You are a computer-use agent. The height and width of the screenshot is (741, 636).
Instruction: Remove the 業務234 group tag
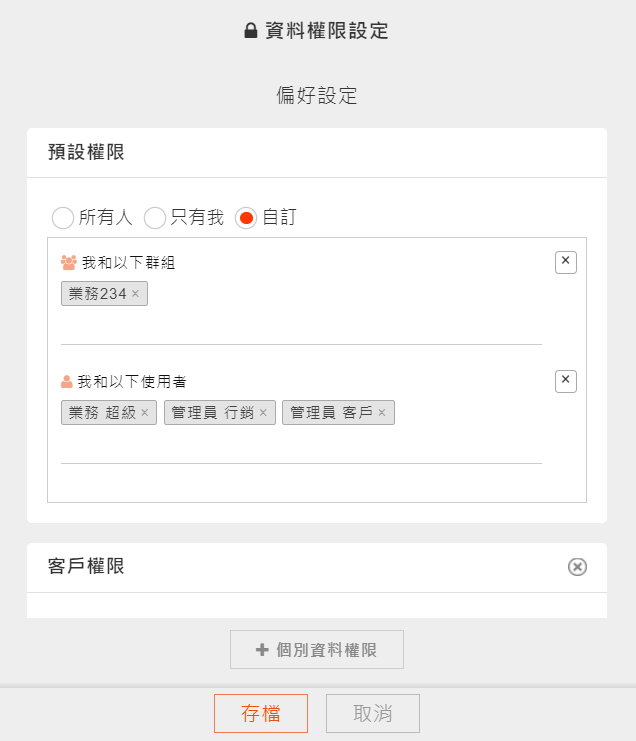136,293
